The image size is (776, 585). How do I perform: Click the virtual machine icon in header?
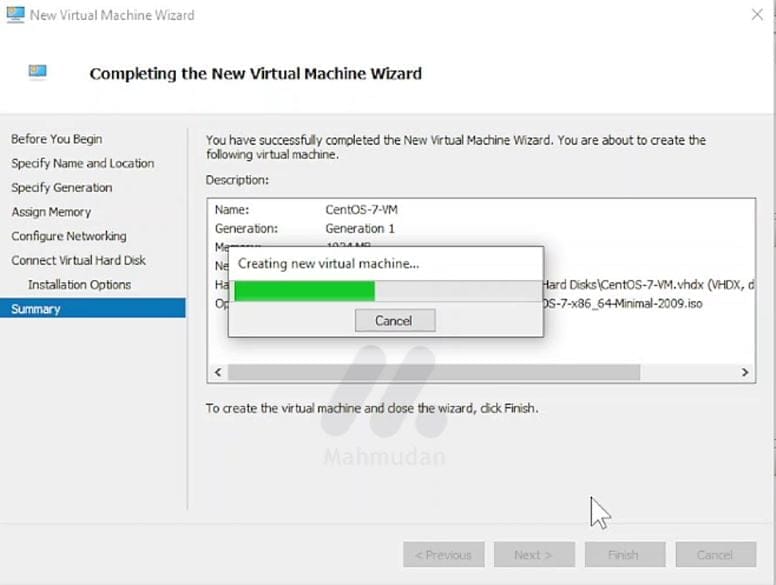pos(38,72)
